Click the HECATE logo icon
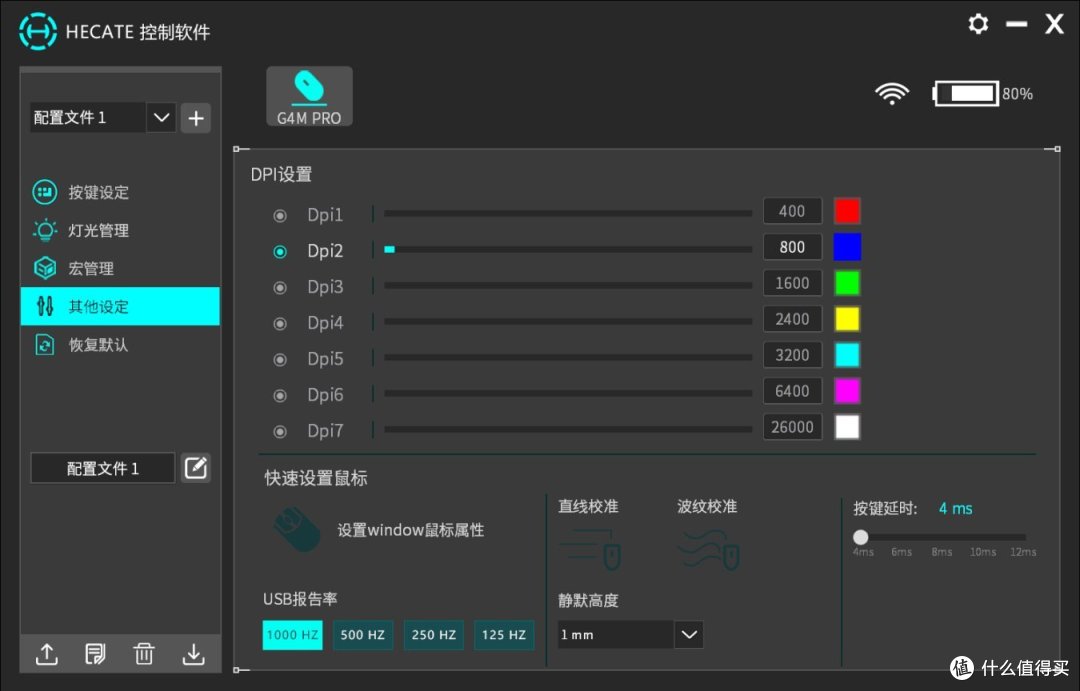Screen dimensions: 1080x691 [x=38, y=31]
